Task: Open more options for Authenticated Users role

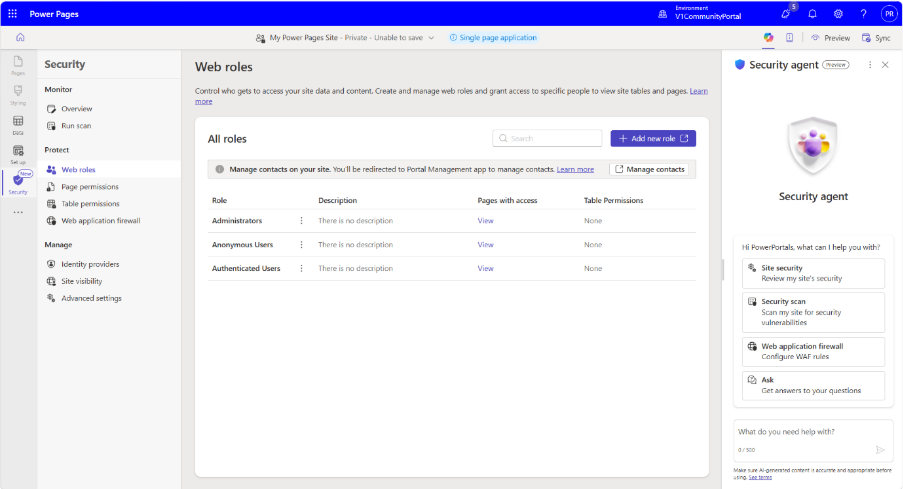Action: (301, 268)
